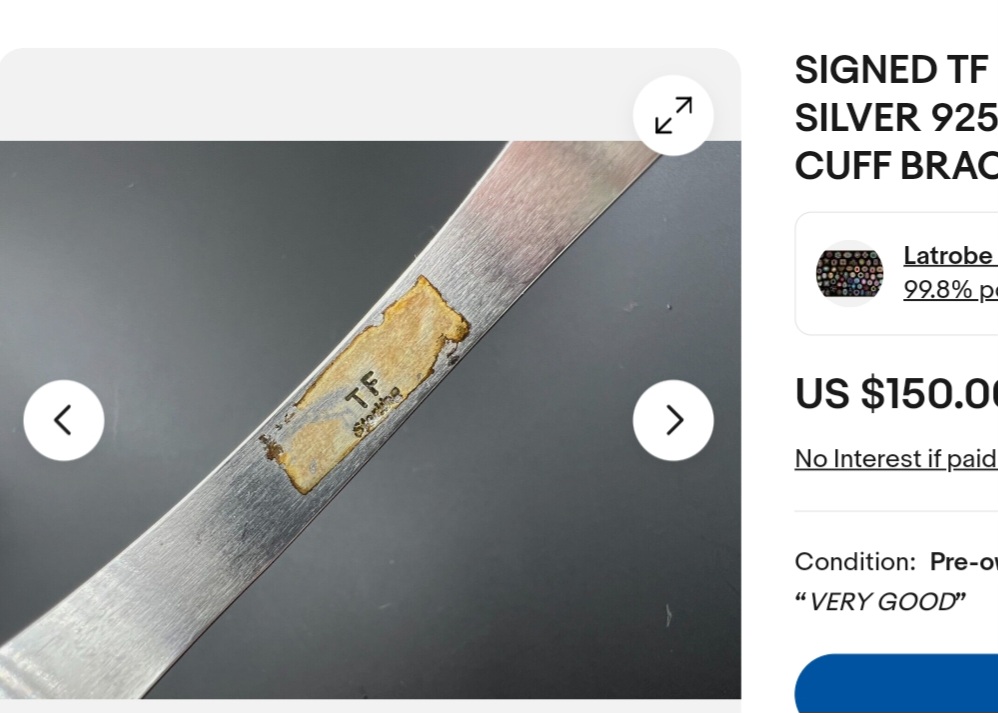
Task: Click the seller info card
Action: 896,274
